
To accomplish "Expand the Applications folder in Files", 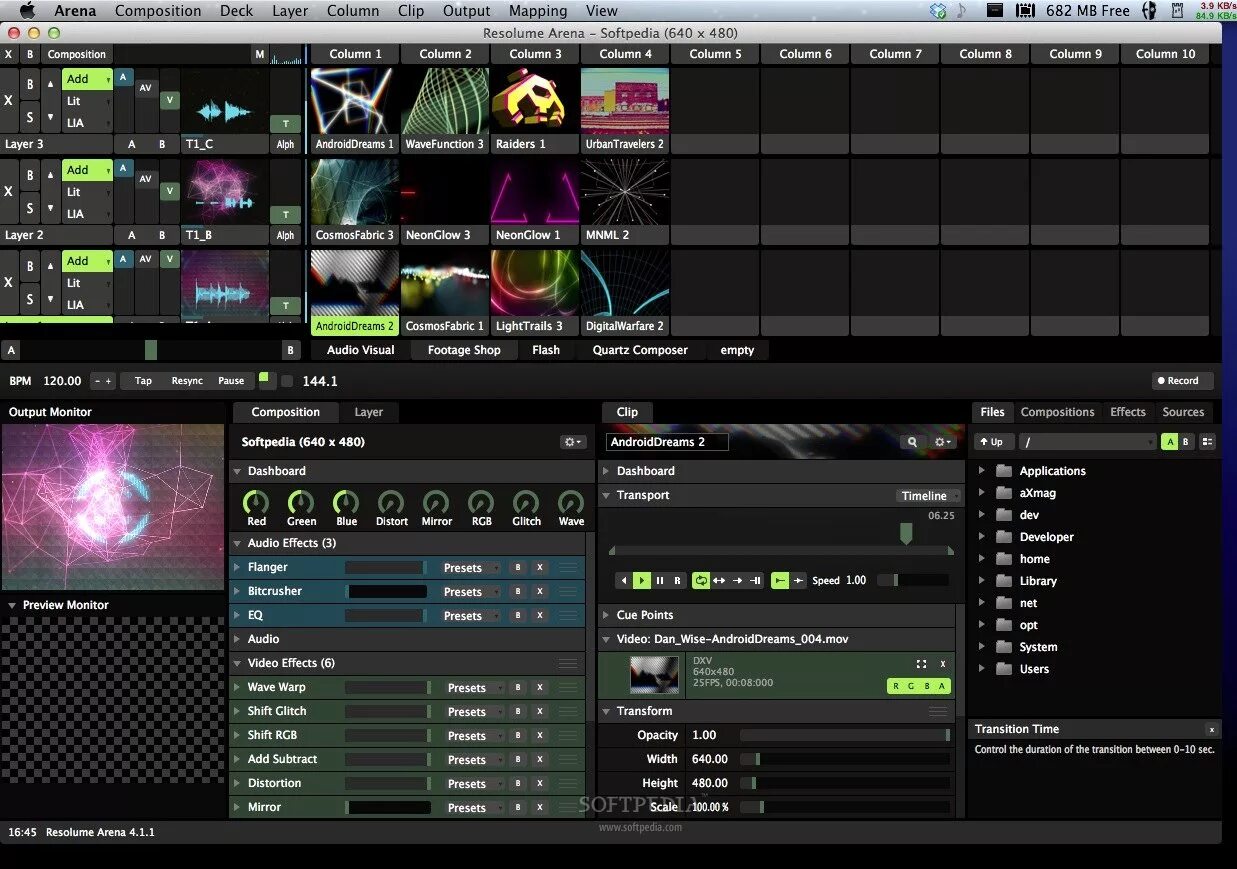I will click(x=982, y=471).
